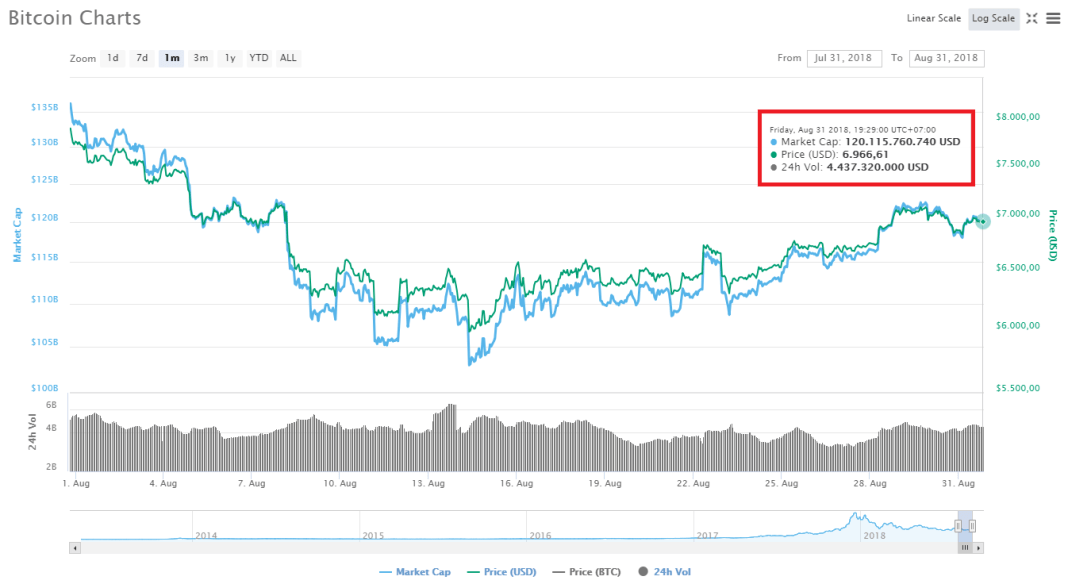
Task: Click the '$8.000,00' price axis label
Action: pos(1018,117)
